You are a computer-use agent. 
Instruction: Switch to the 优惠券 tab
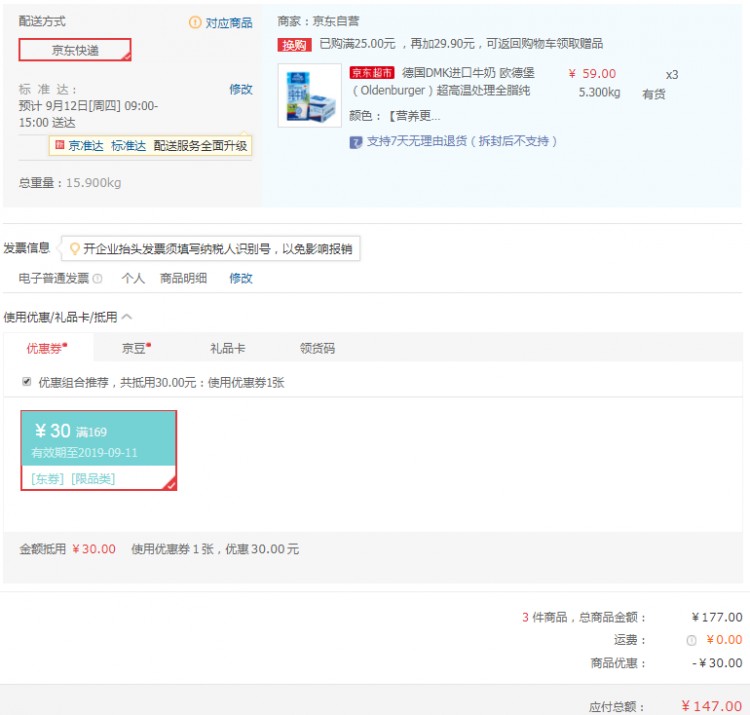(48, 348)
